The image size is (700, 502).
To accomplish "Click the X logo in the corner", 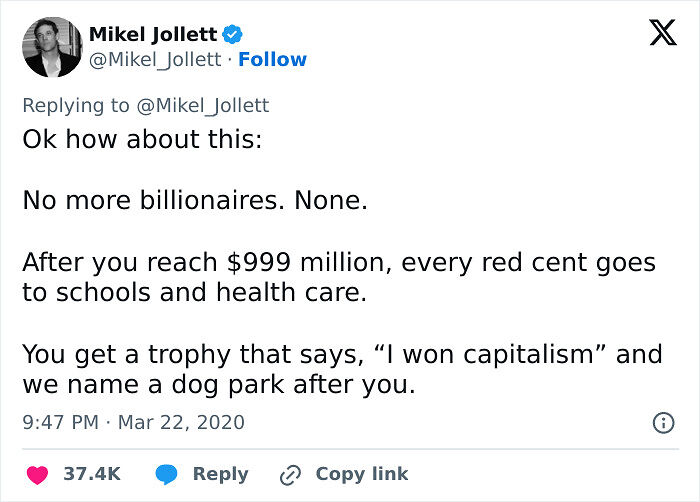I will tap(656, 35).
